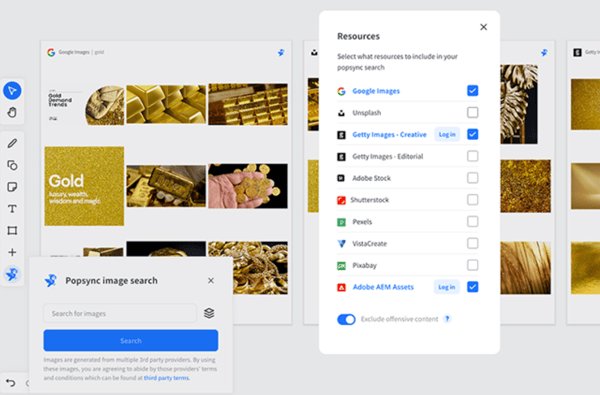Log in to Getty Images Creative
The width and height of the screenshot is (600, 395).
(447, 134)
